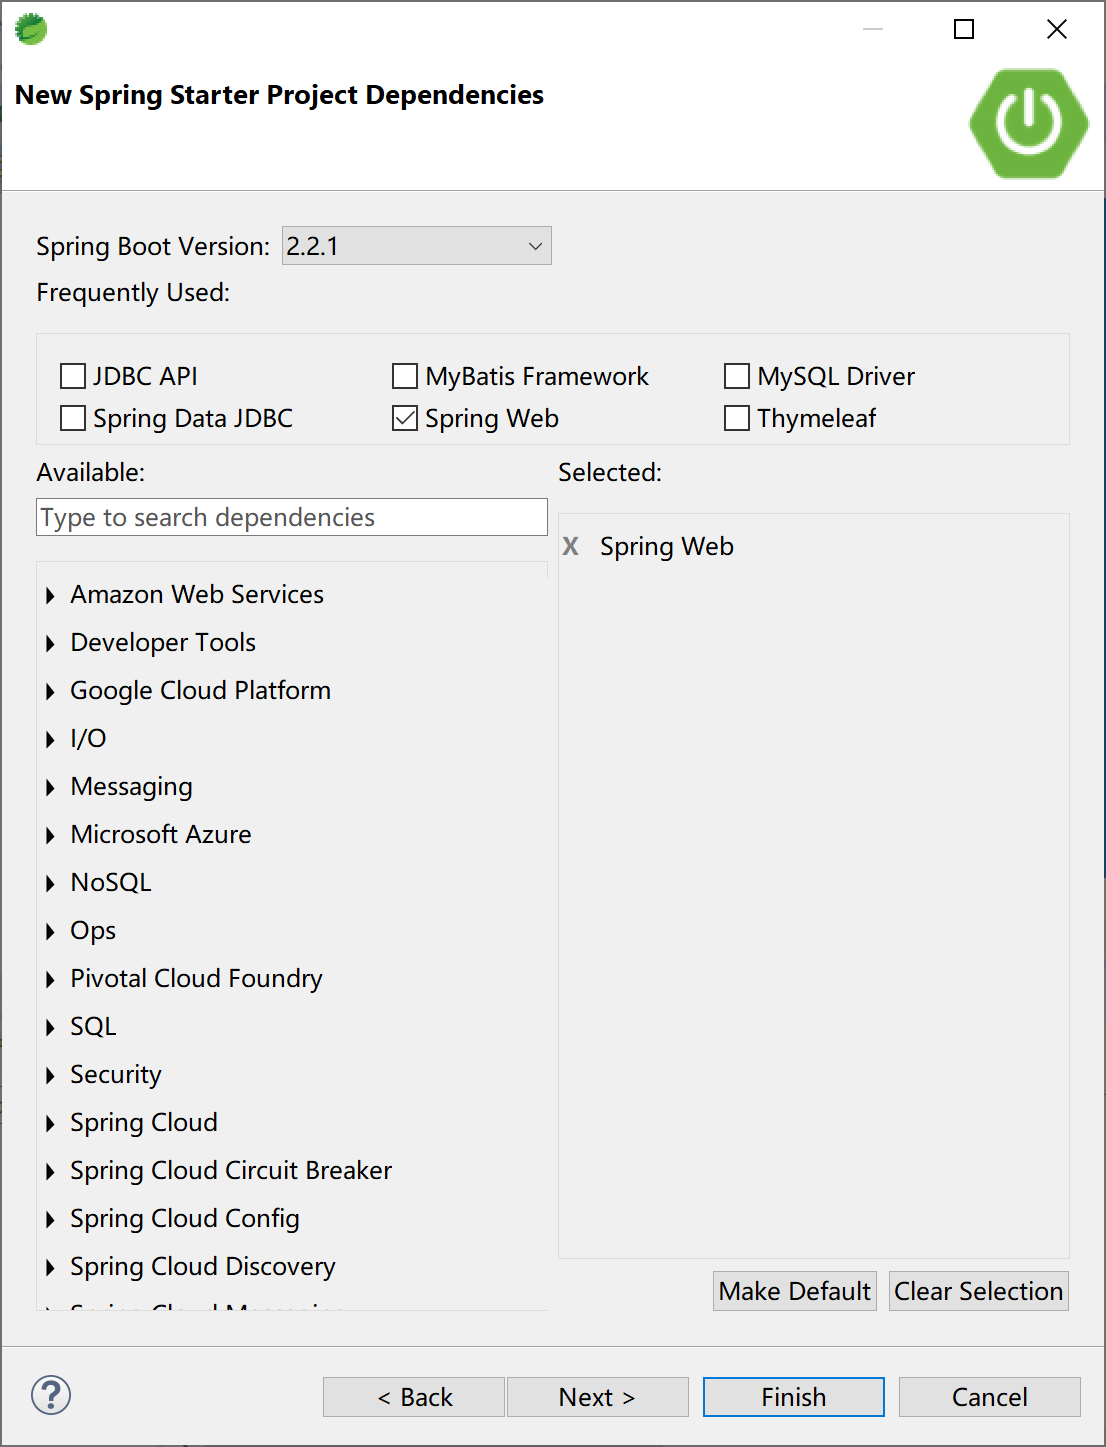This screenshot has height=1447, width=1106.
Task: Click the Spring leaf icon in title bar
Action: pos(31,29)
